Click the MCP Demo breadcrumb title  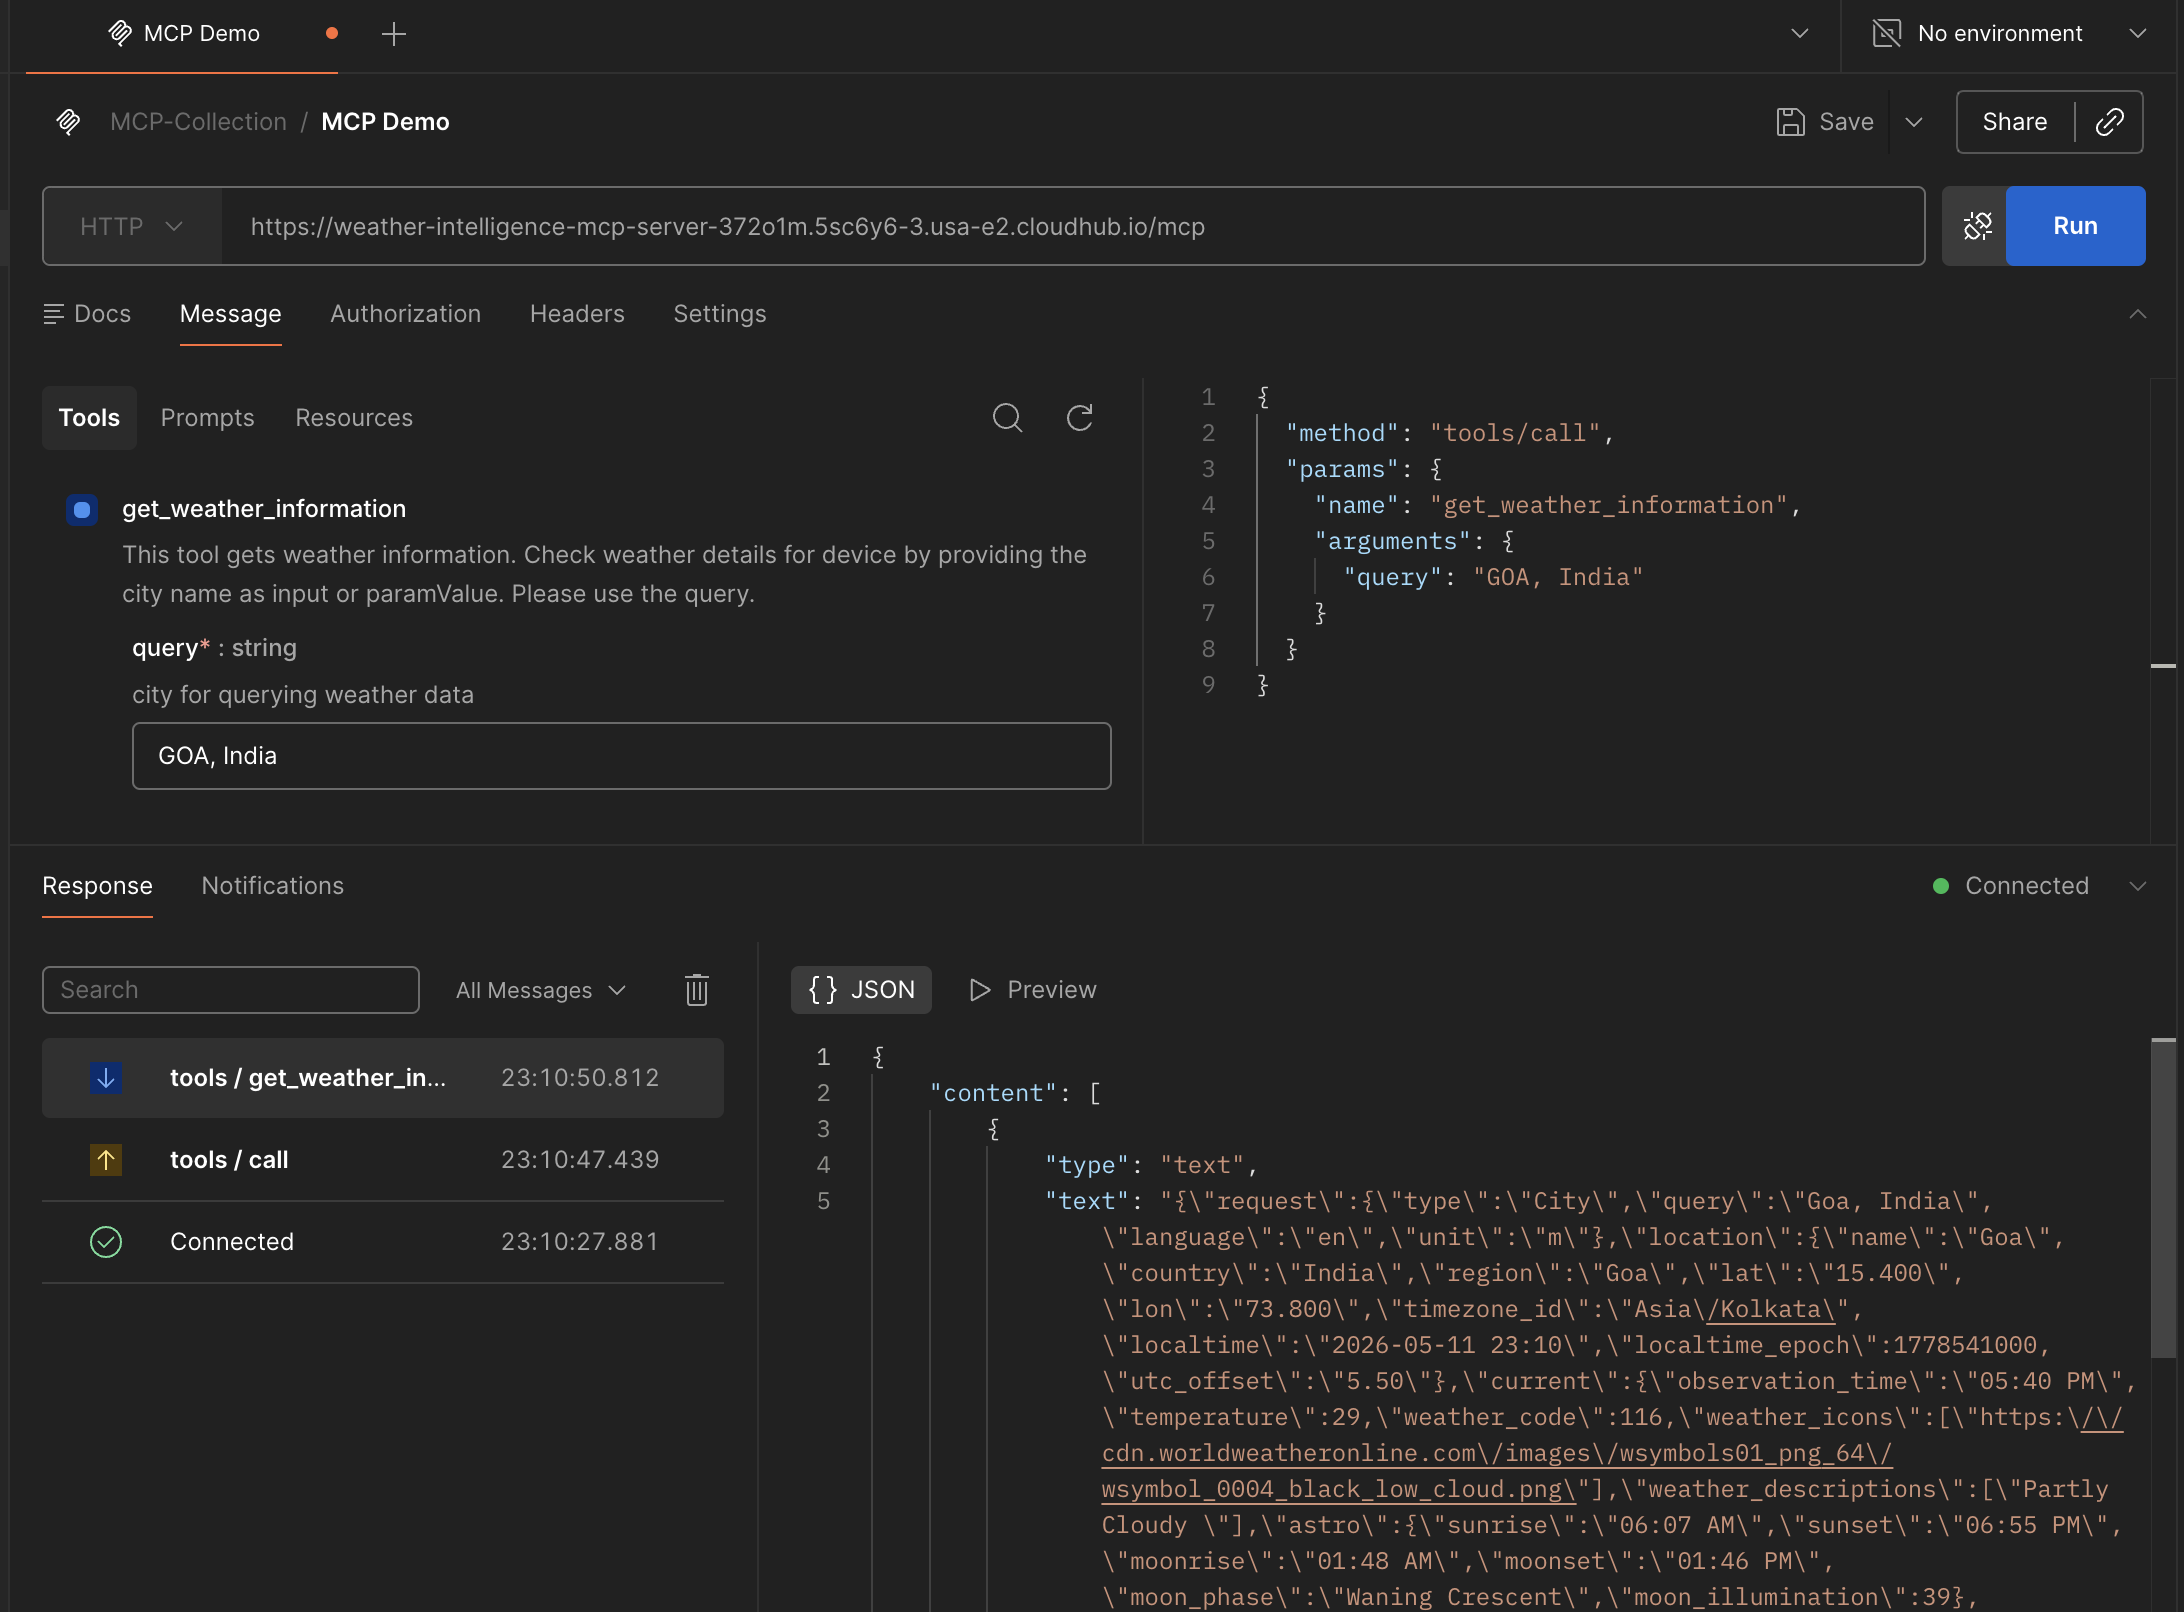[385, 122]
